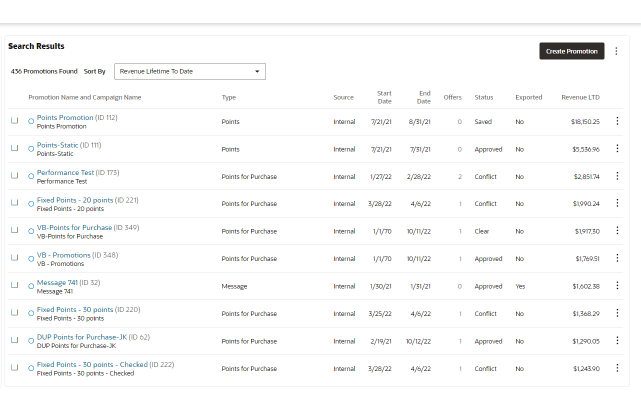Check the Performance Test row checkbox
The height and width of the screenshot is (398, 641).
[15, 175]
